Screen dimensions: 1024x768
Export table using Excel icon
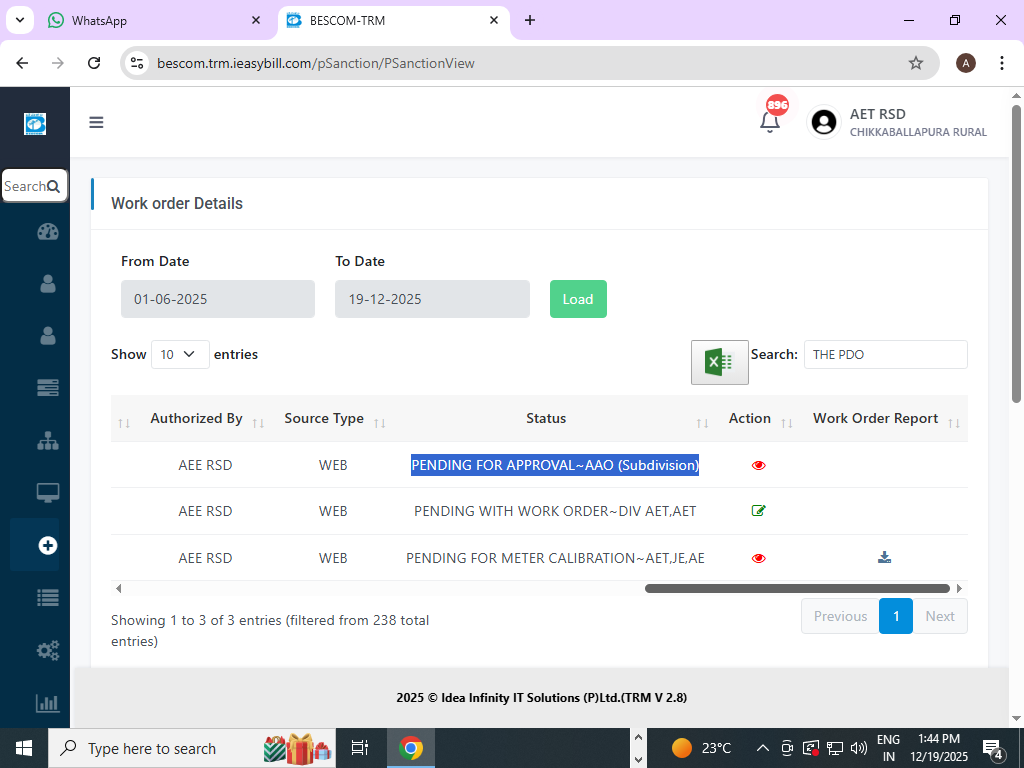[720, 362]
